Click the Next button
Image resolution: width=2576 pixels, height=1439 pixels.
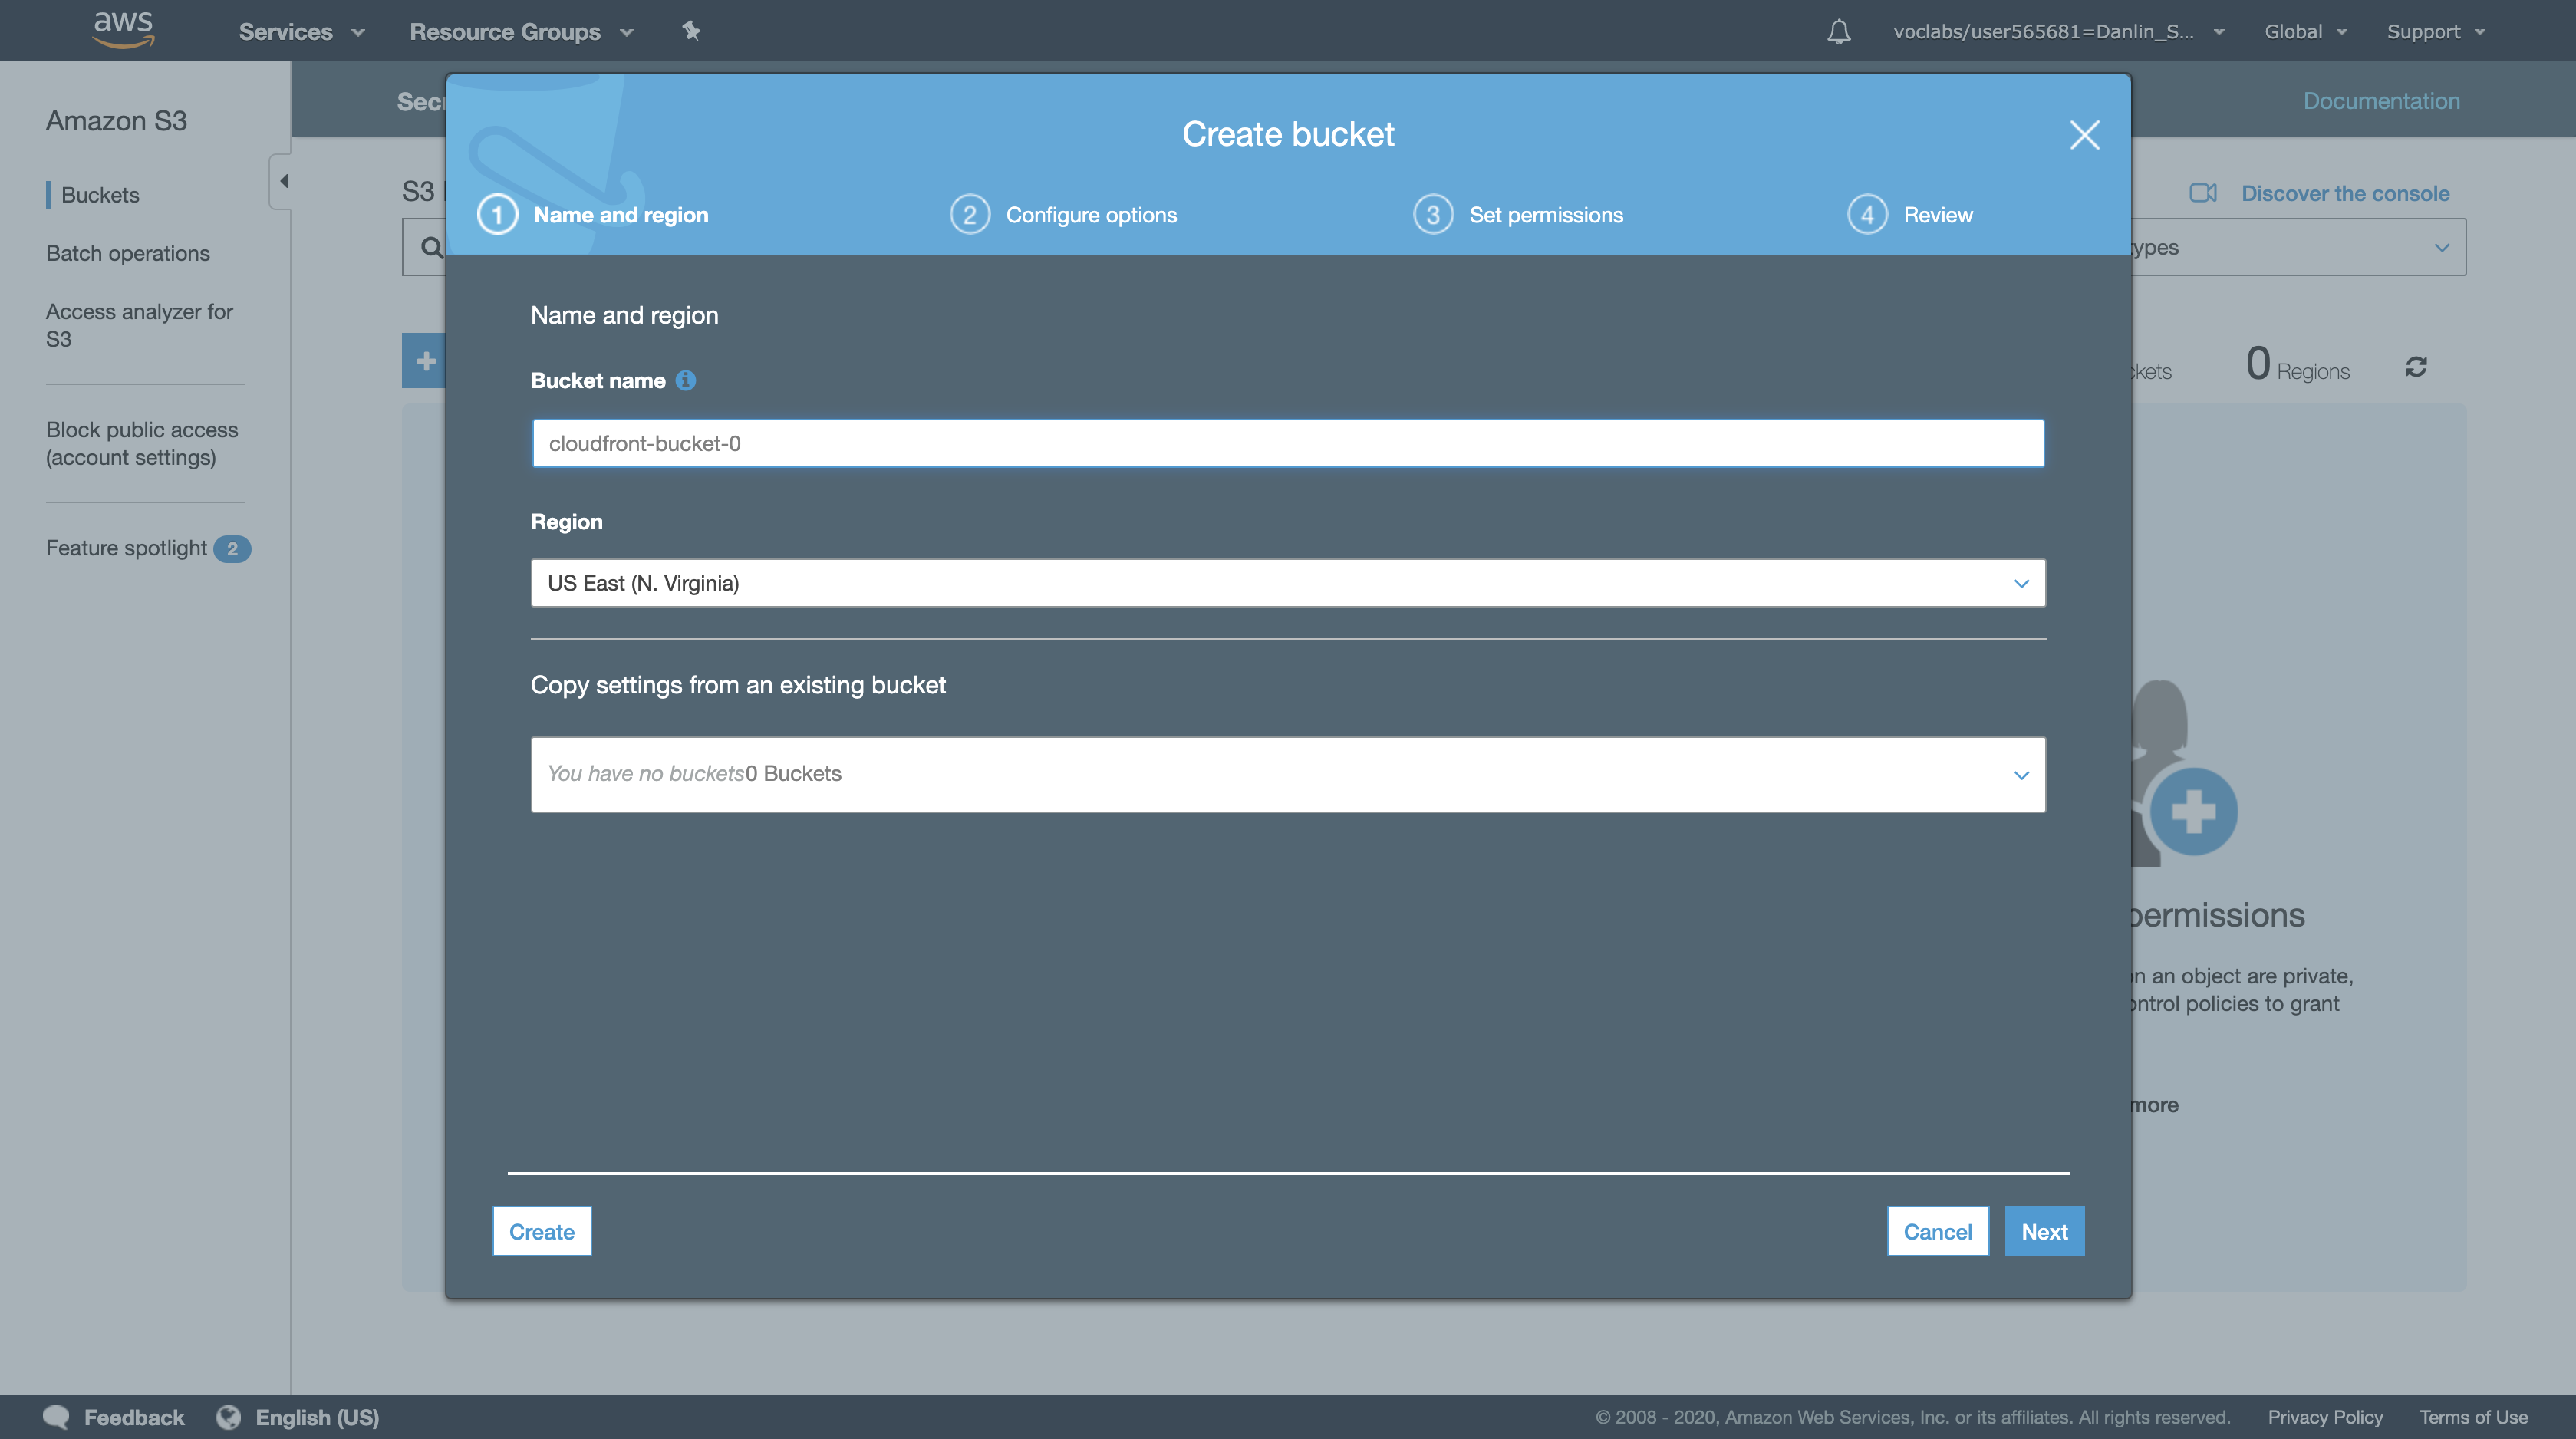tap(2044, 1231)
